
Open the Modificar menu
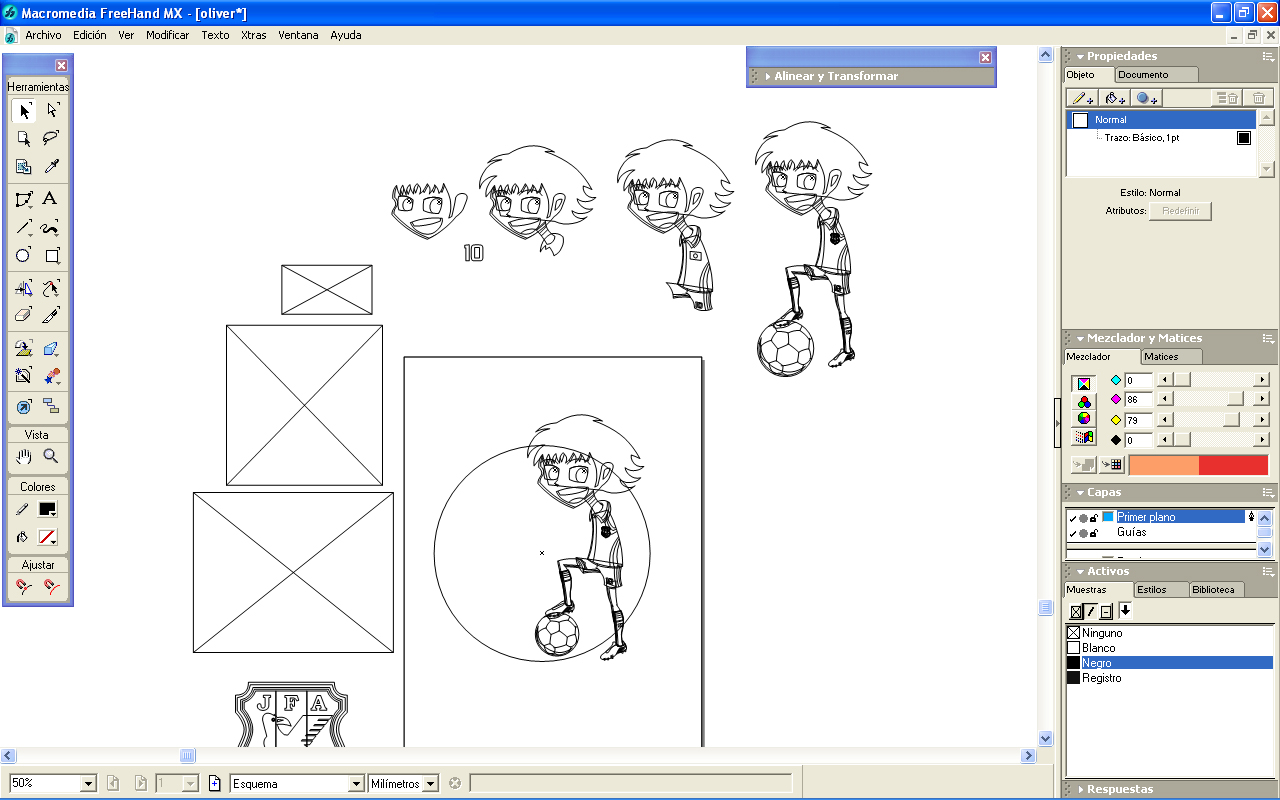(167, 35)
